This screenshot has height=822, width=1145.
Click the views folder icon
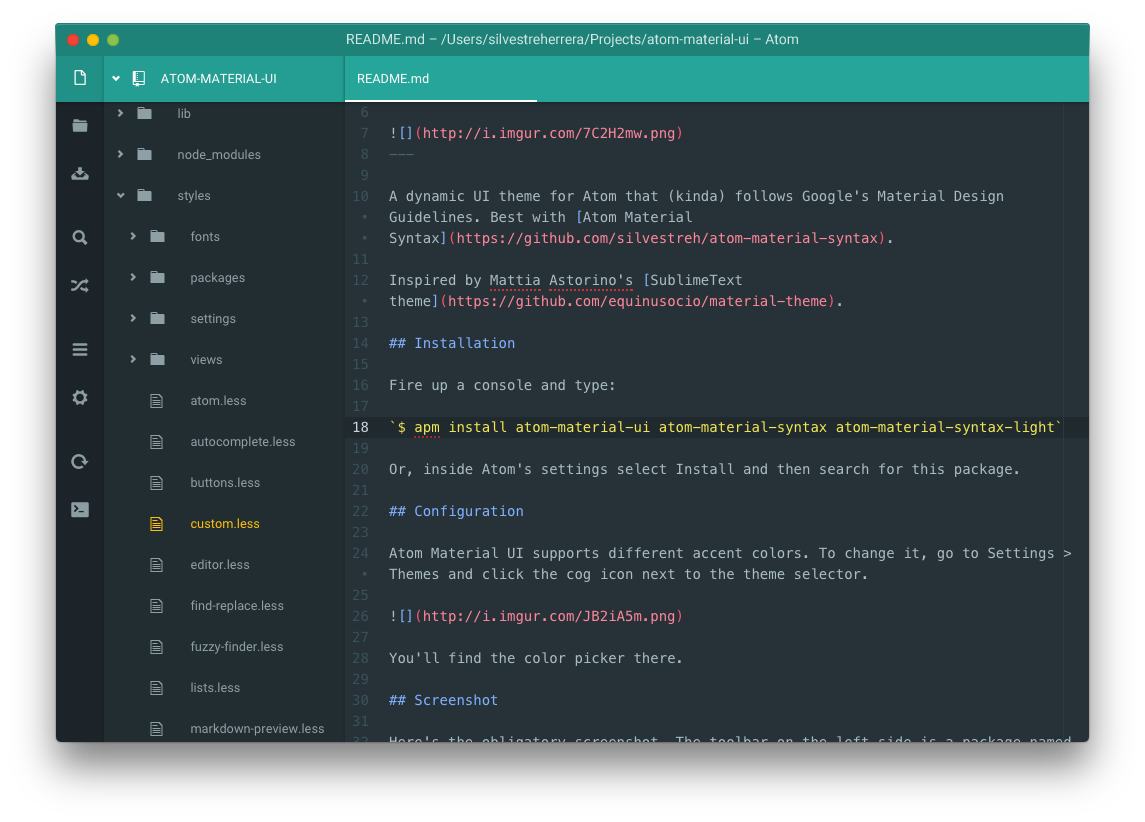click(x=157, y=358)
